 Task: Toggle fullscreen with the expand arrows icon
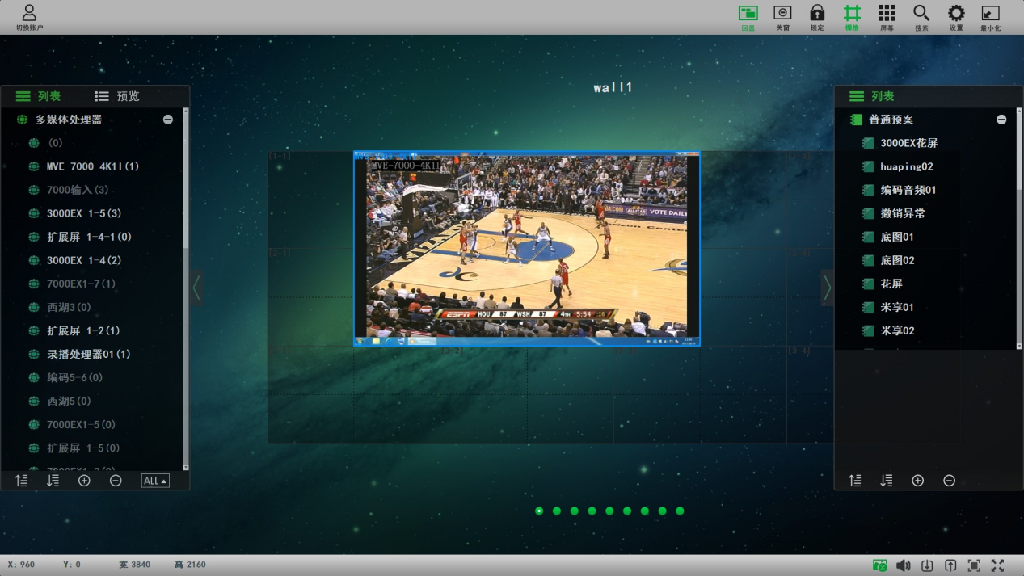(x=998, y=566)
